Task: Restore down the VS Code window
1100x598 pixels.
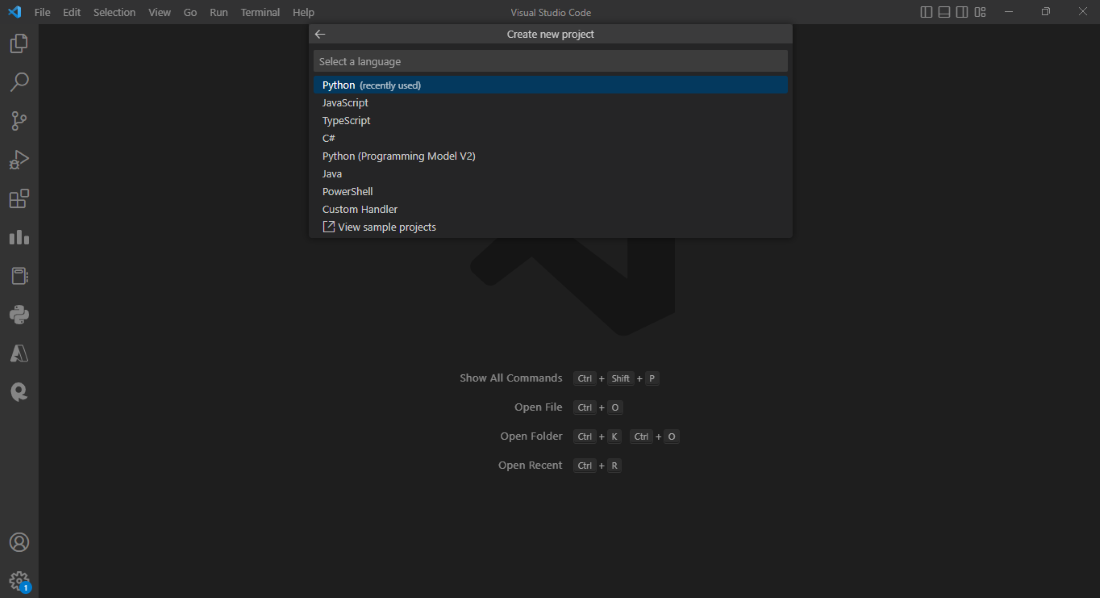Action: point(1045,12)
